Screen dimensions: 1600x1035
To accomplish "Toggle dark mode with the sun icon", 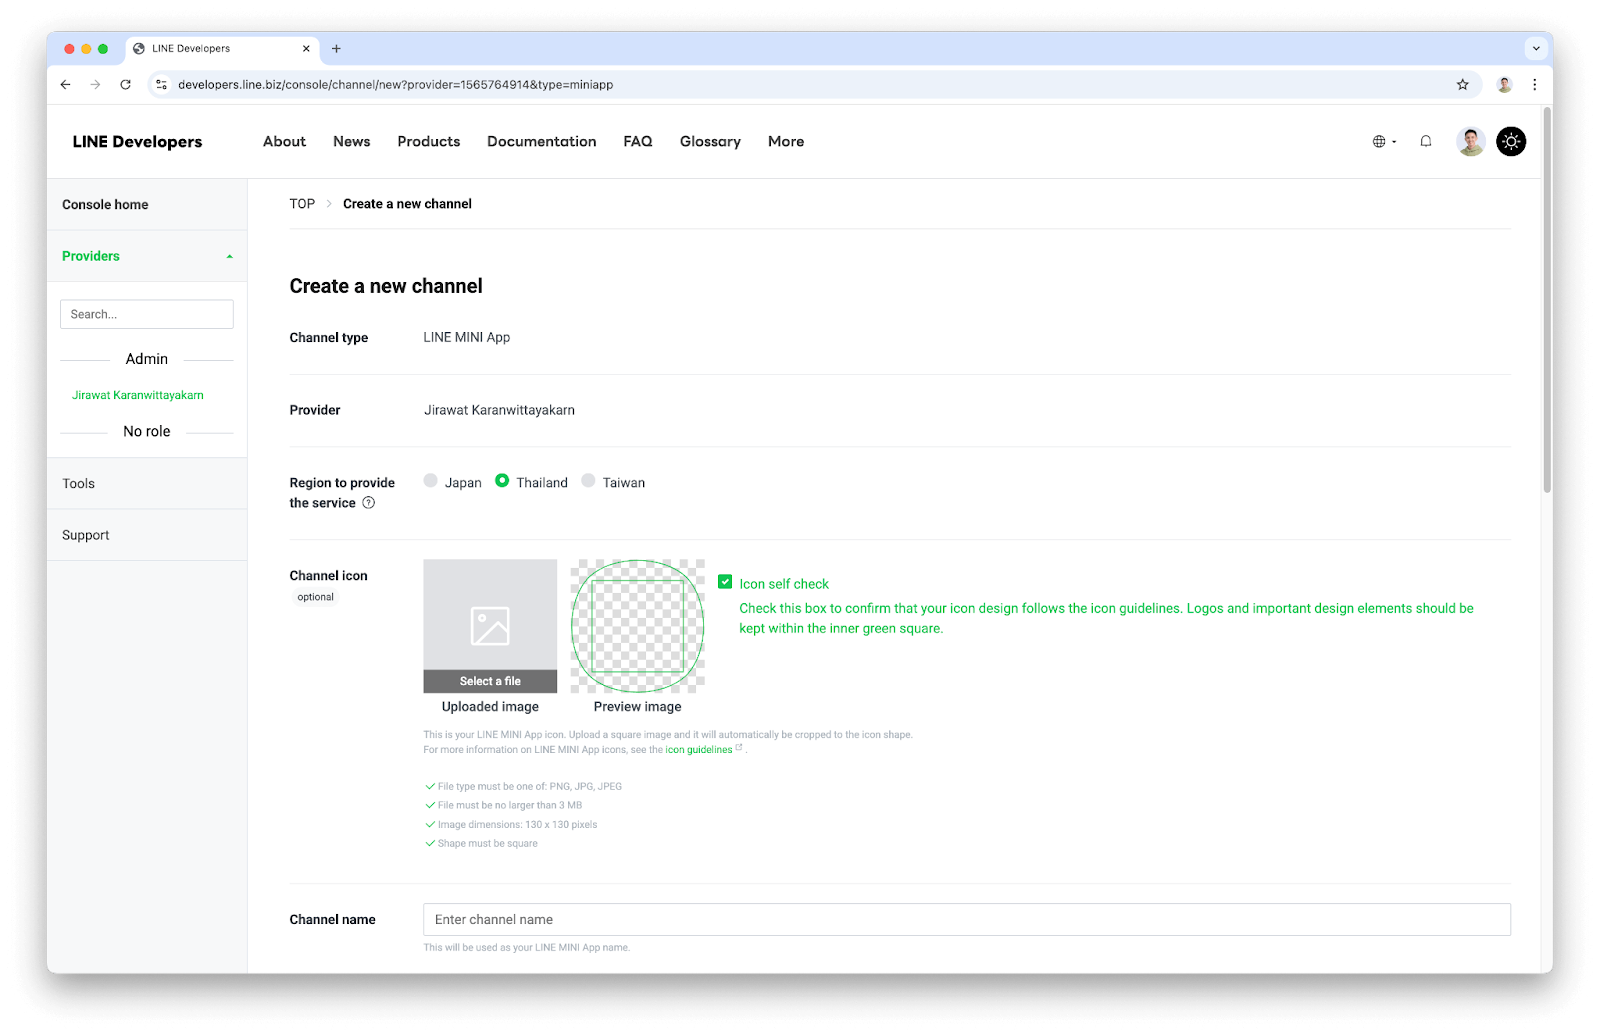I will click(1510, 142).
